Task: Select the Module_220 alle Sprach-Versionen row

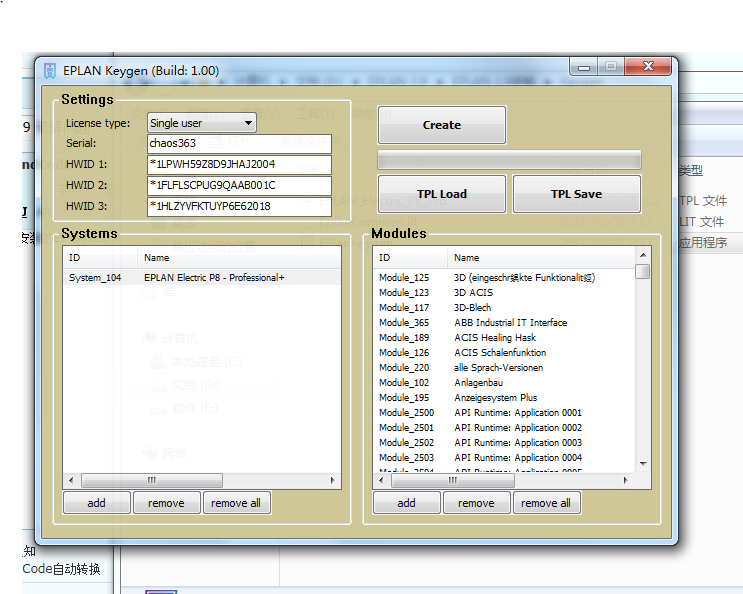Action: pos(510,368)
